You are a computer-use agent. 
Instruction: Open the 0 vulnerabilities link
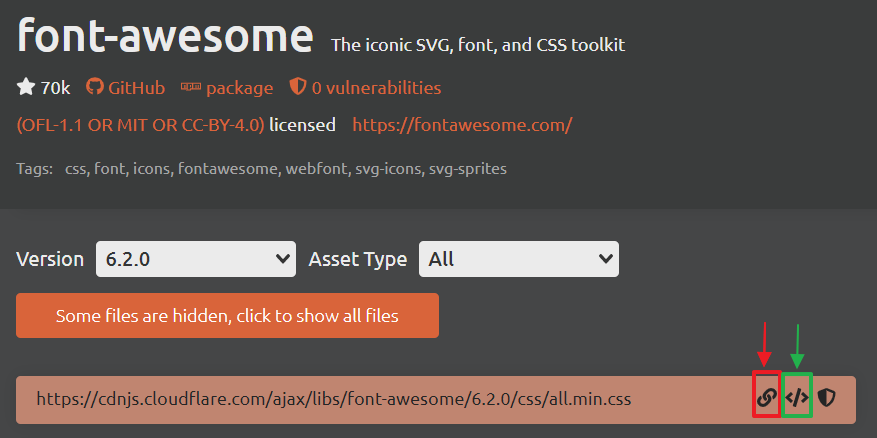click(376, 88)
